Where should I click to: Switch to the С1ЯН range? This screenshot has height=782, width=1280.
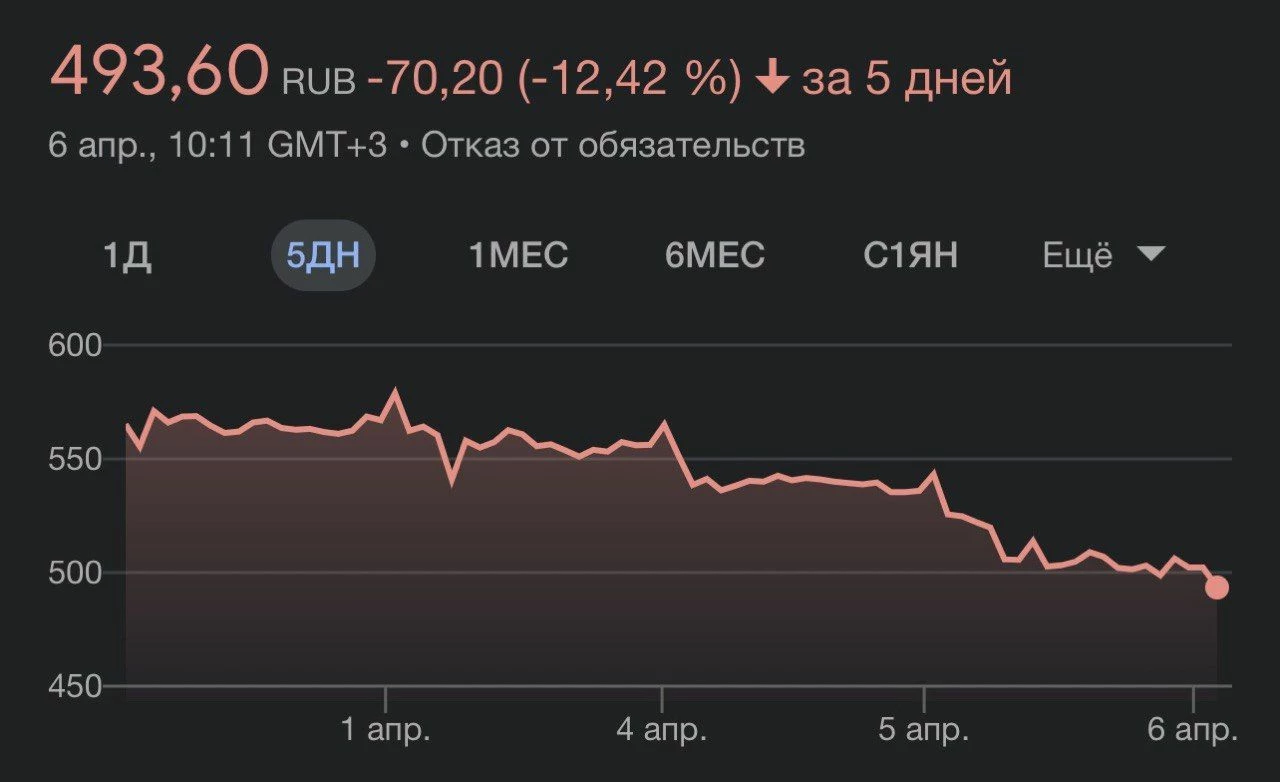click(911, 256)
